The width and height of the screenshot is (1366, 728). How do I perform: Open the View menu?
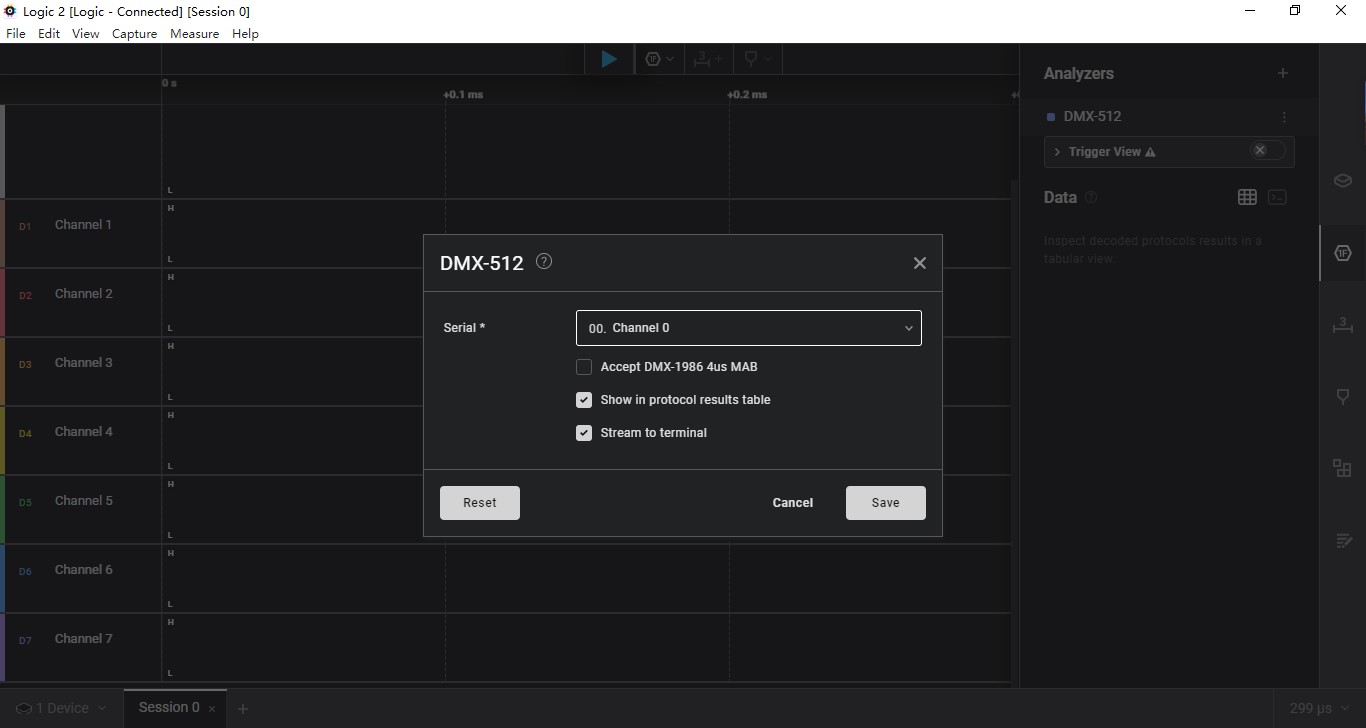[x=86, y=34]
